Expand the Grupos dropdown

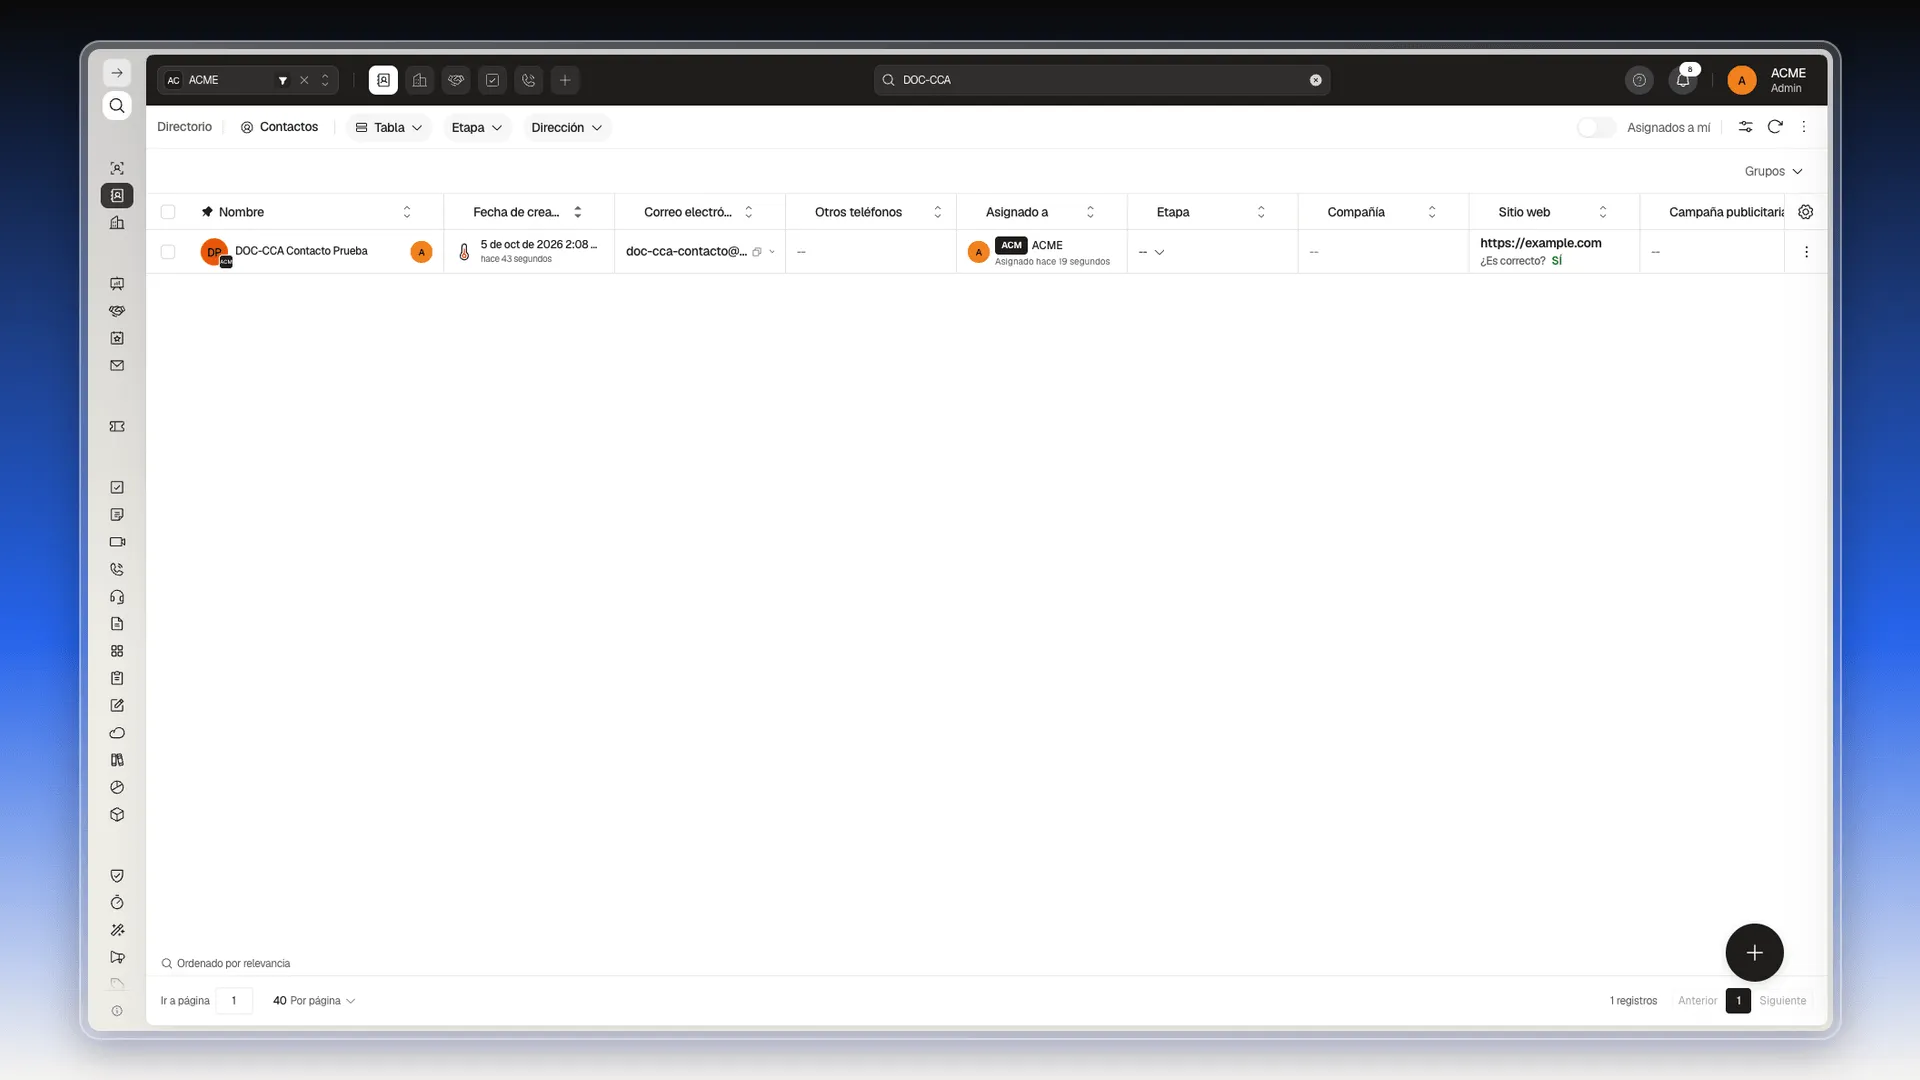(x=1773, y=171)
